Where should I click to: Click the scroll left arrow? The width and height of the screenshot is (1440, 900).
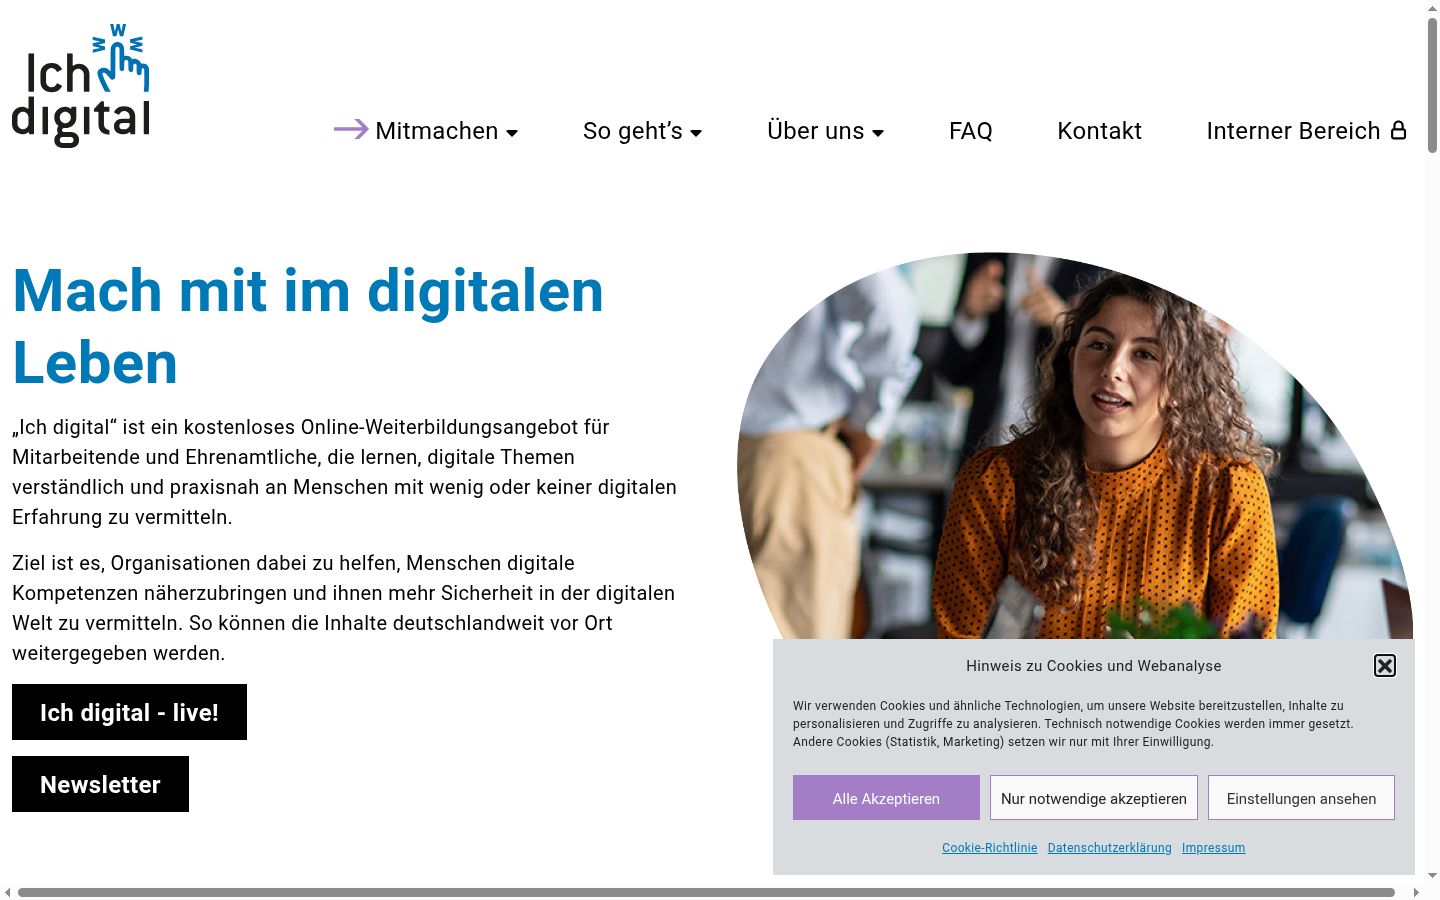[x=8, y=892]
